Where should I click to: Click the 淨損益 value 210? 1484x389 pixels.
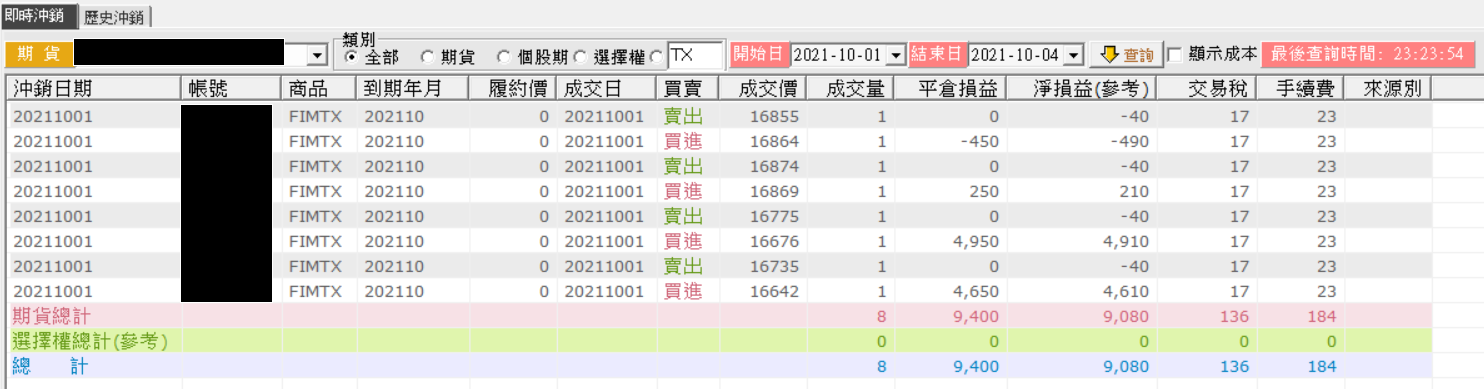click(1134, 191)
